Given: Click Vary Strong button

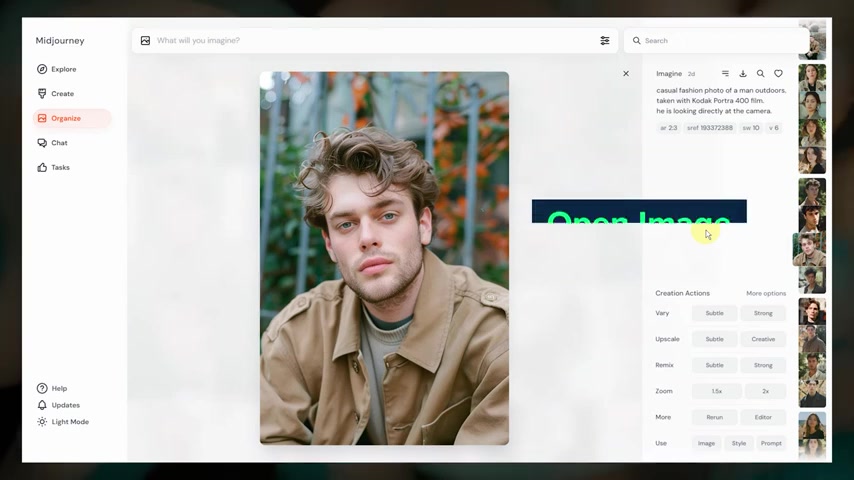Looking at the screenshot, I should (x=763, y=313).
